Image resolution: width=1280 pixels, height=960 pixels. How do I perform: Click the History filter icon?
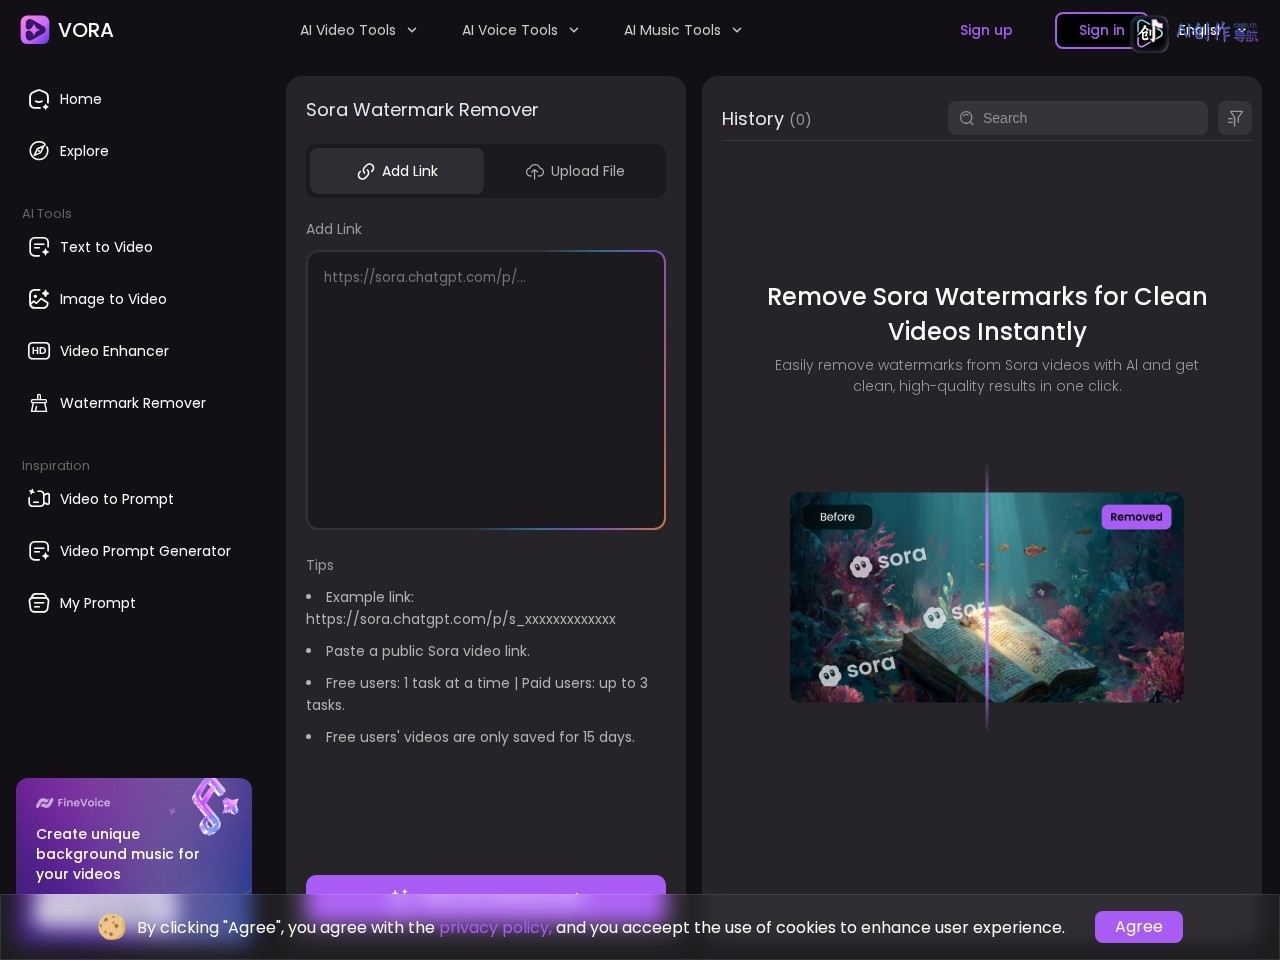(1235, 118)
